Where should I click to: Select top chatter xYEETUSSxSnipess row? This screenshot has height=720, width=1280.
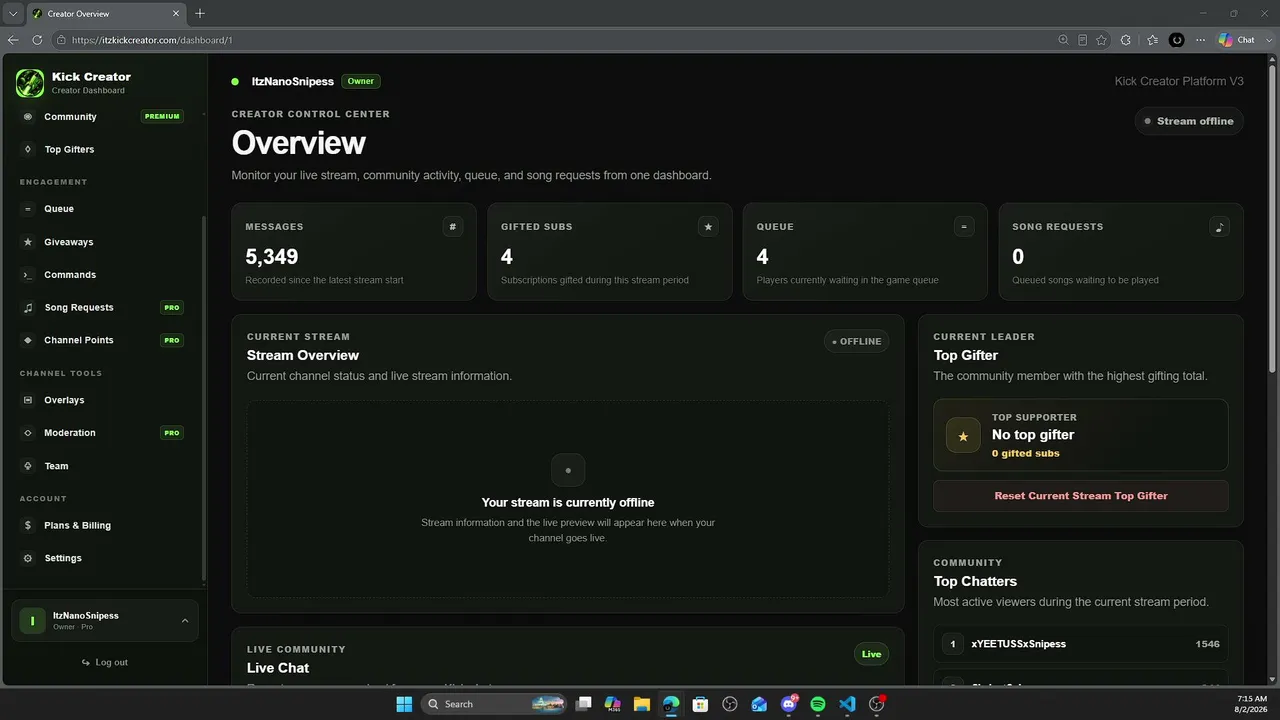pos(1081,644)
